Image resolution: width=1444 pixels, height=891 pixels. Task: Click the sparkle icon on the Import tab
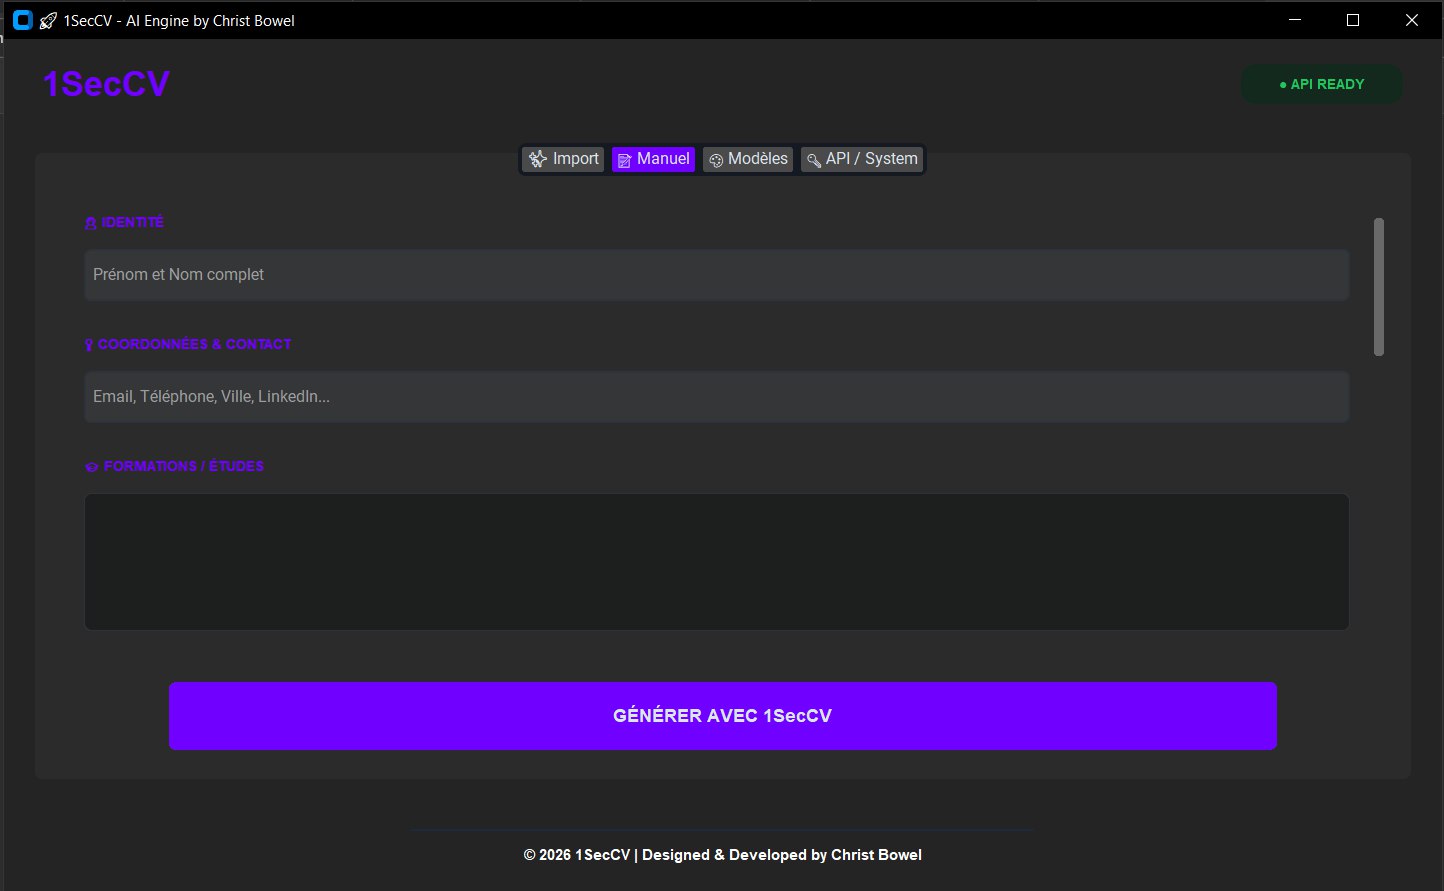tap(538, 159)
